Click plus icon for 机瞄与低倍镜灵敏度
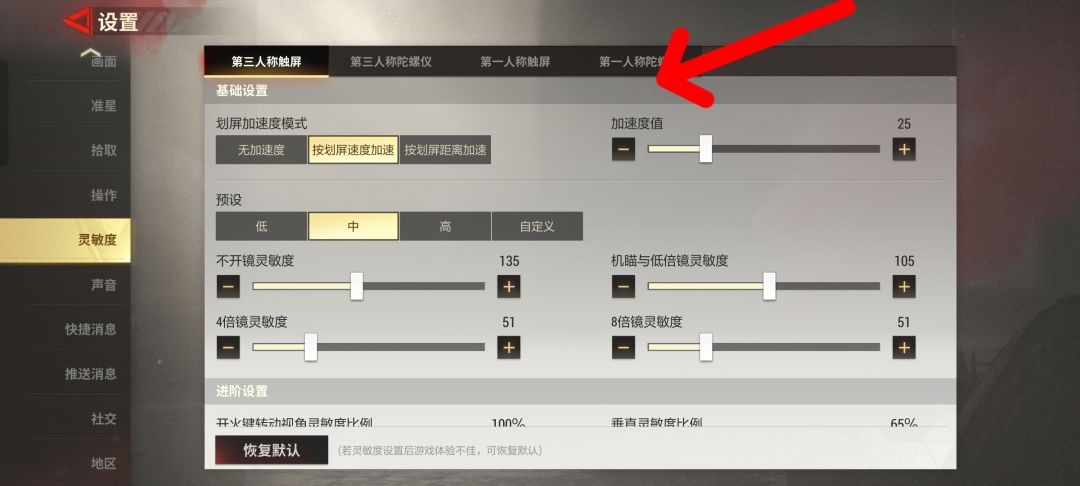This screenshot has width=1080, height=486. (x=904, y=286)
